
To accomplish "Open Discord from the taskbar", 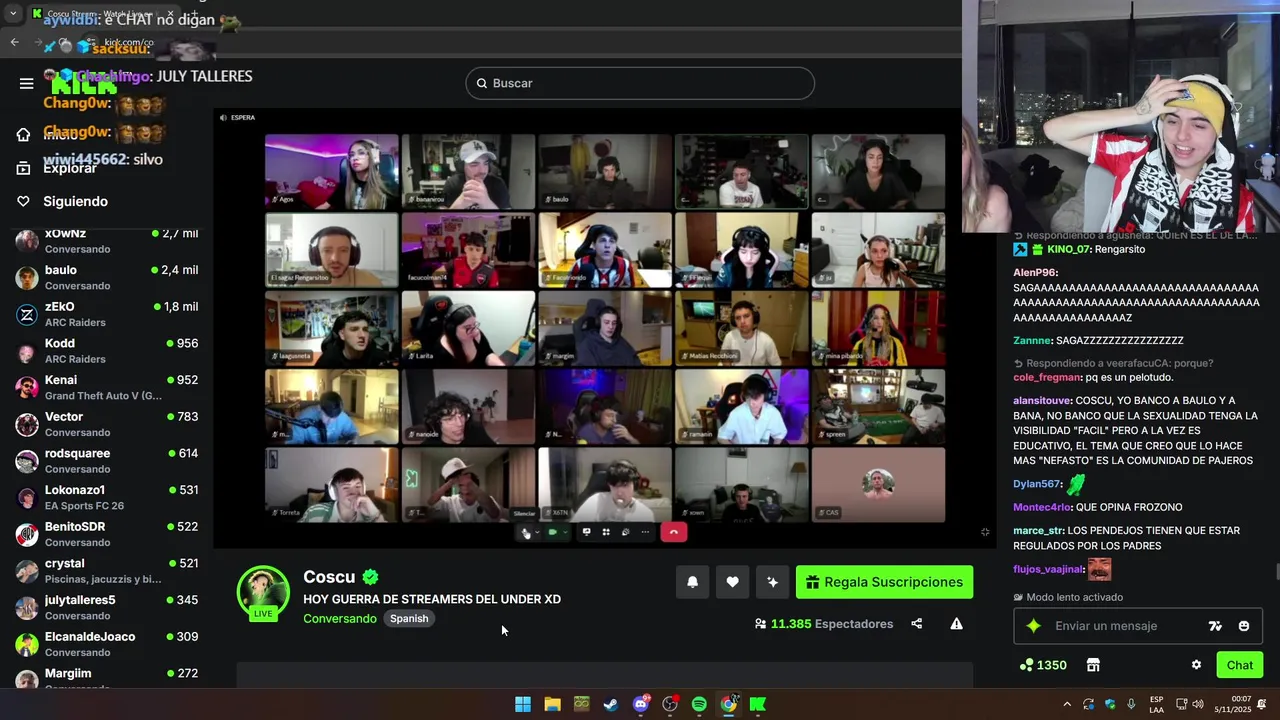I will click(641, 704).
